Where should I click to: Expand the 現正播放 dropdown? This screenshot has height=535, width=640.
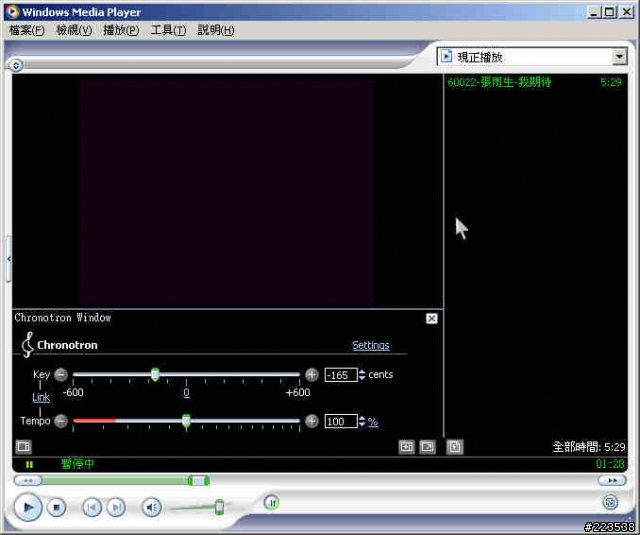click(619, 57)
